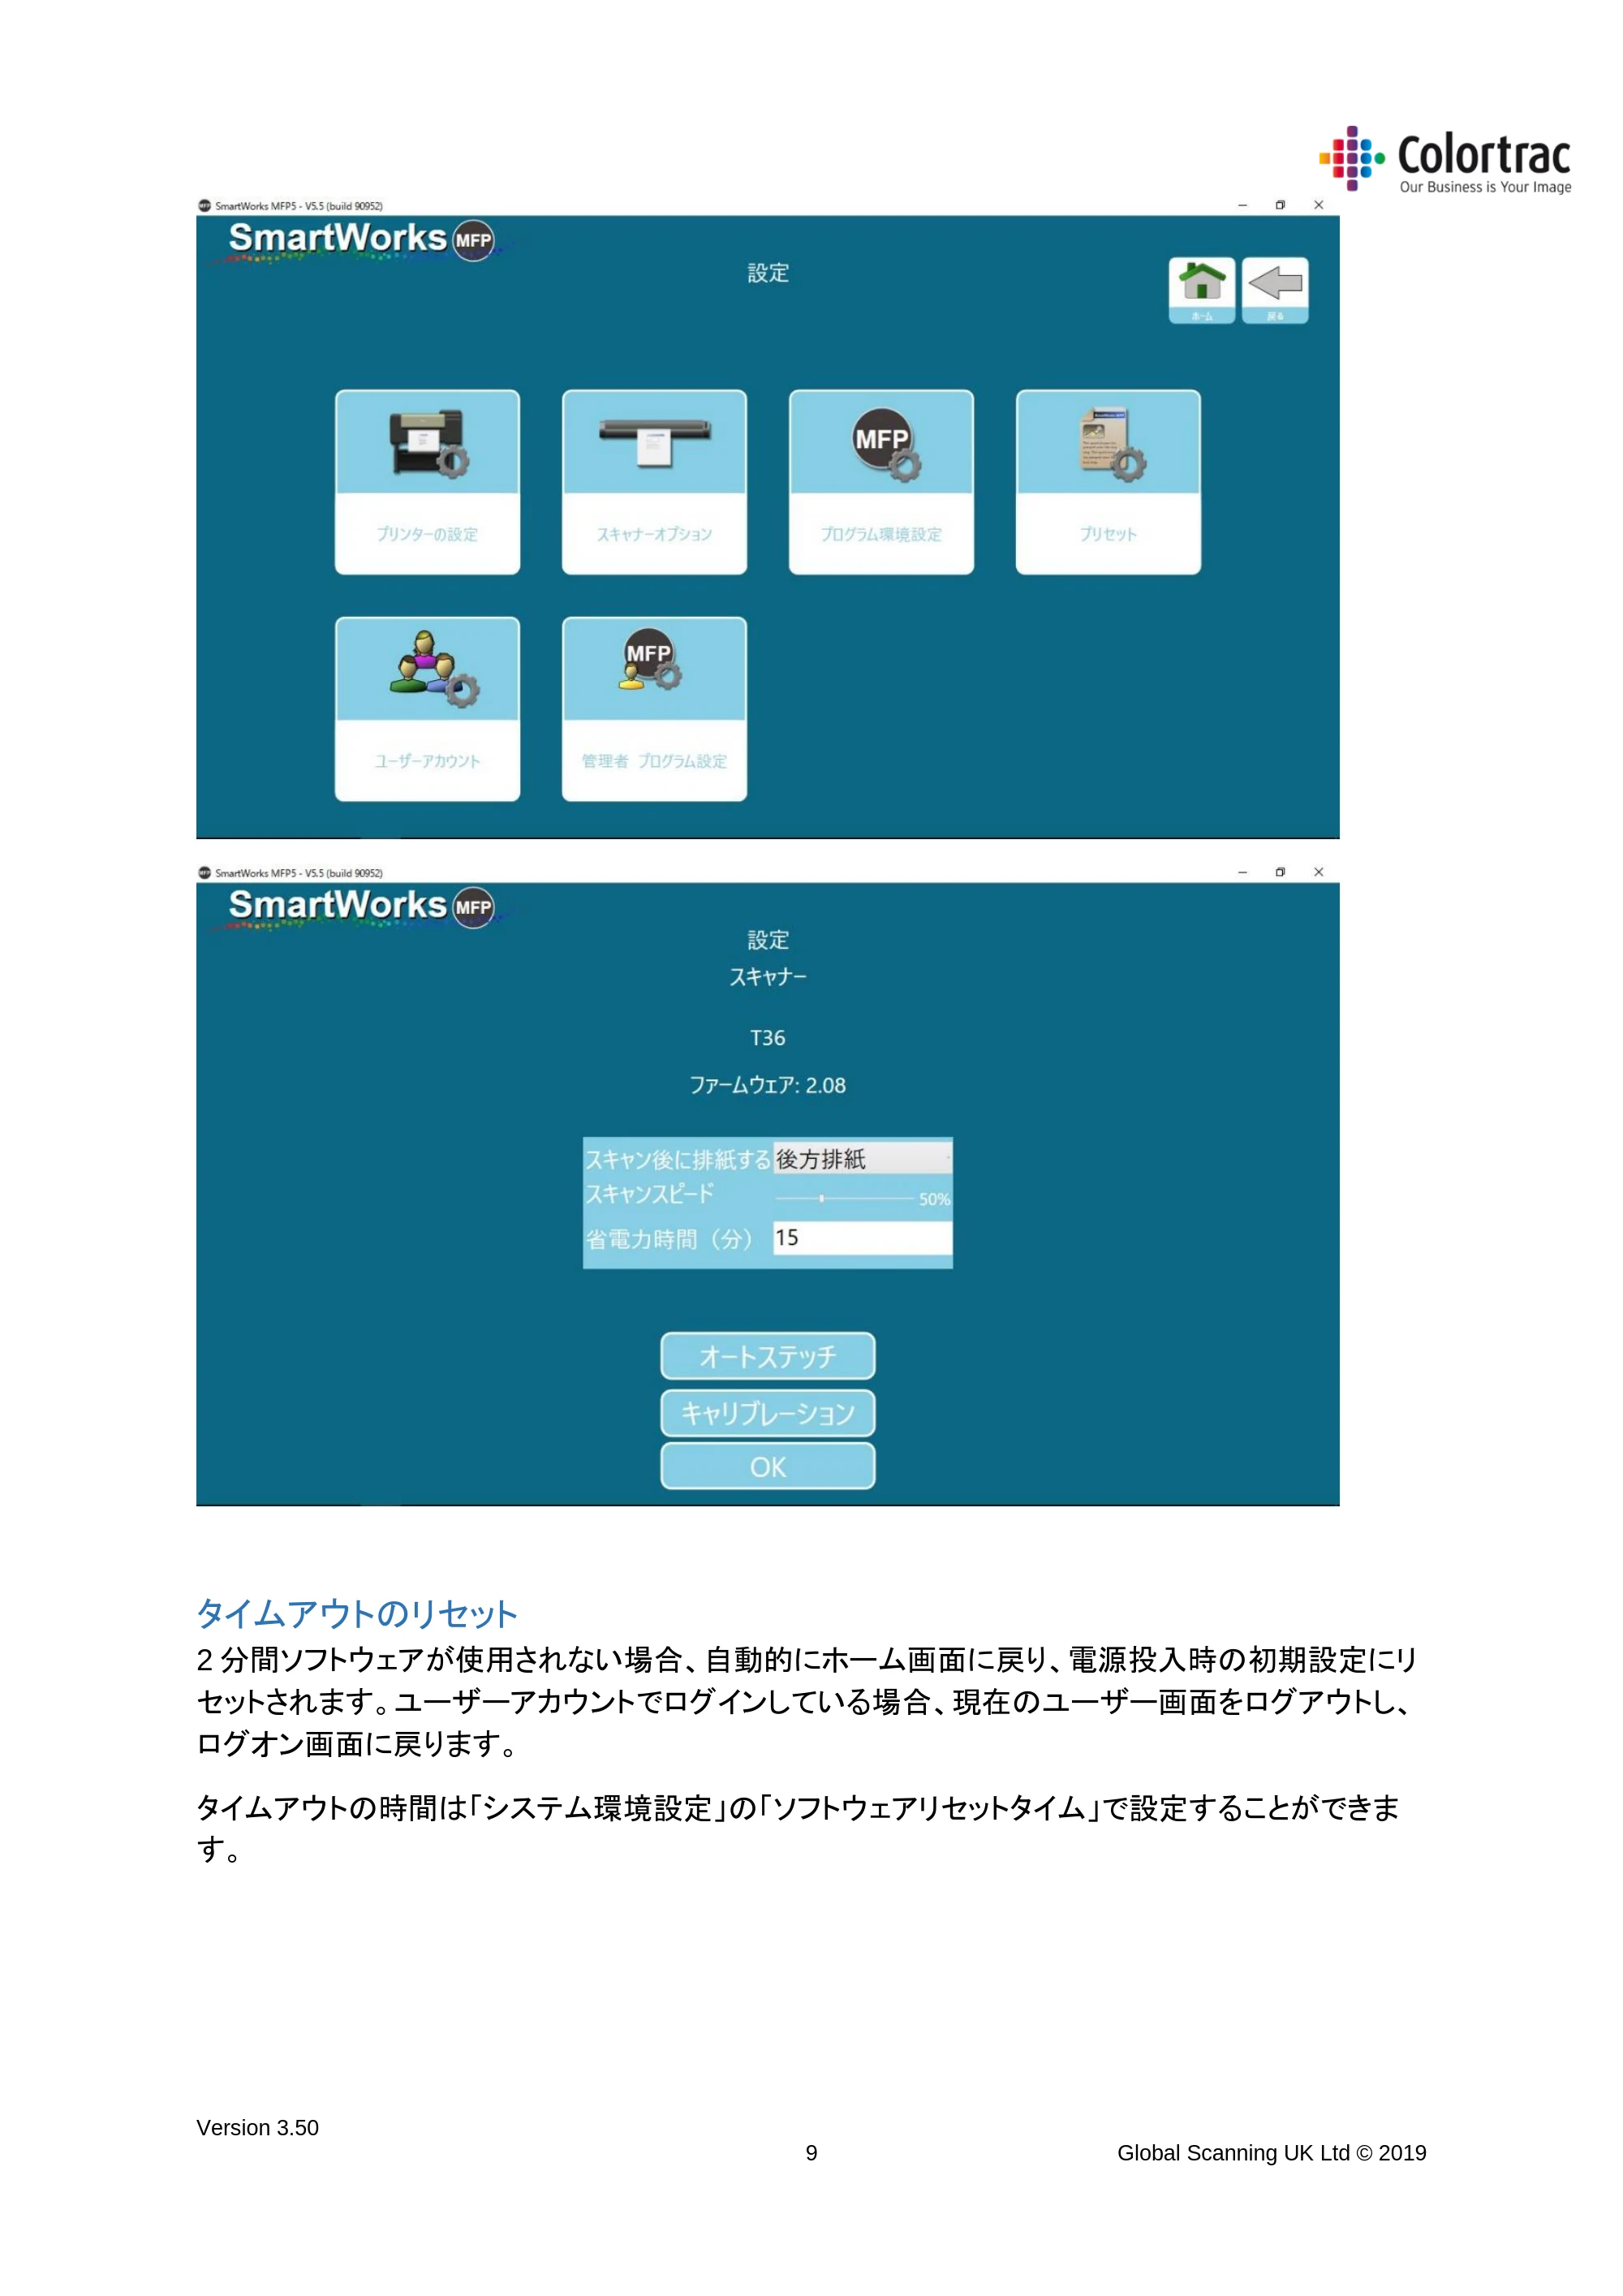The height and width of the screenshot is (2296, 1623).
Task: Open プリセット presets tile
Action: click(x=1108, y=482)
